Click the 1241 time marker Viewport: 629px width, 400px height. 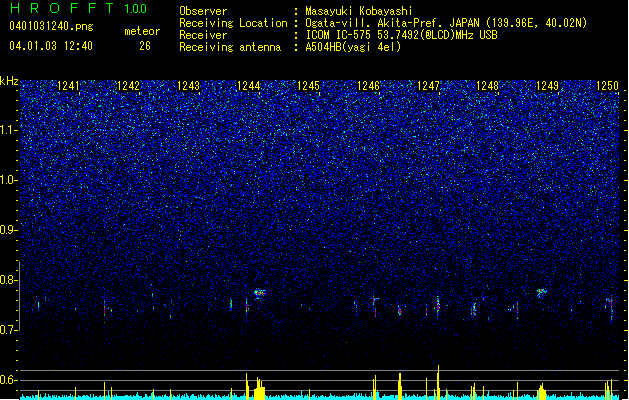(69, 86)
